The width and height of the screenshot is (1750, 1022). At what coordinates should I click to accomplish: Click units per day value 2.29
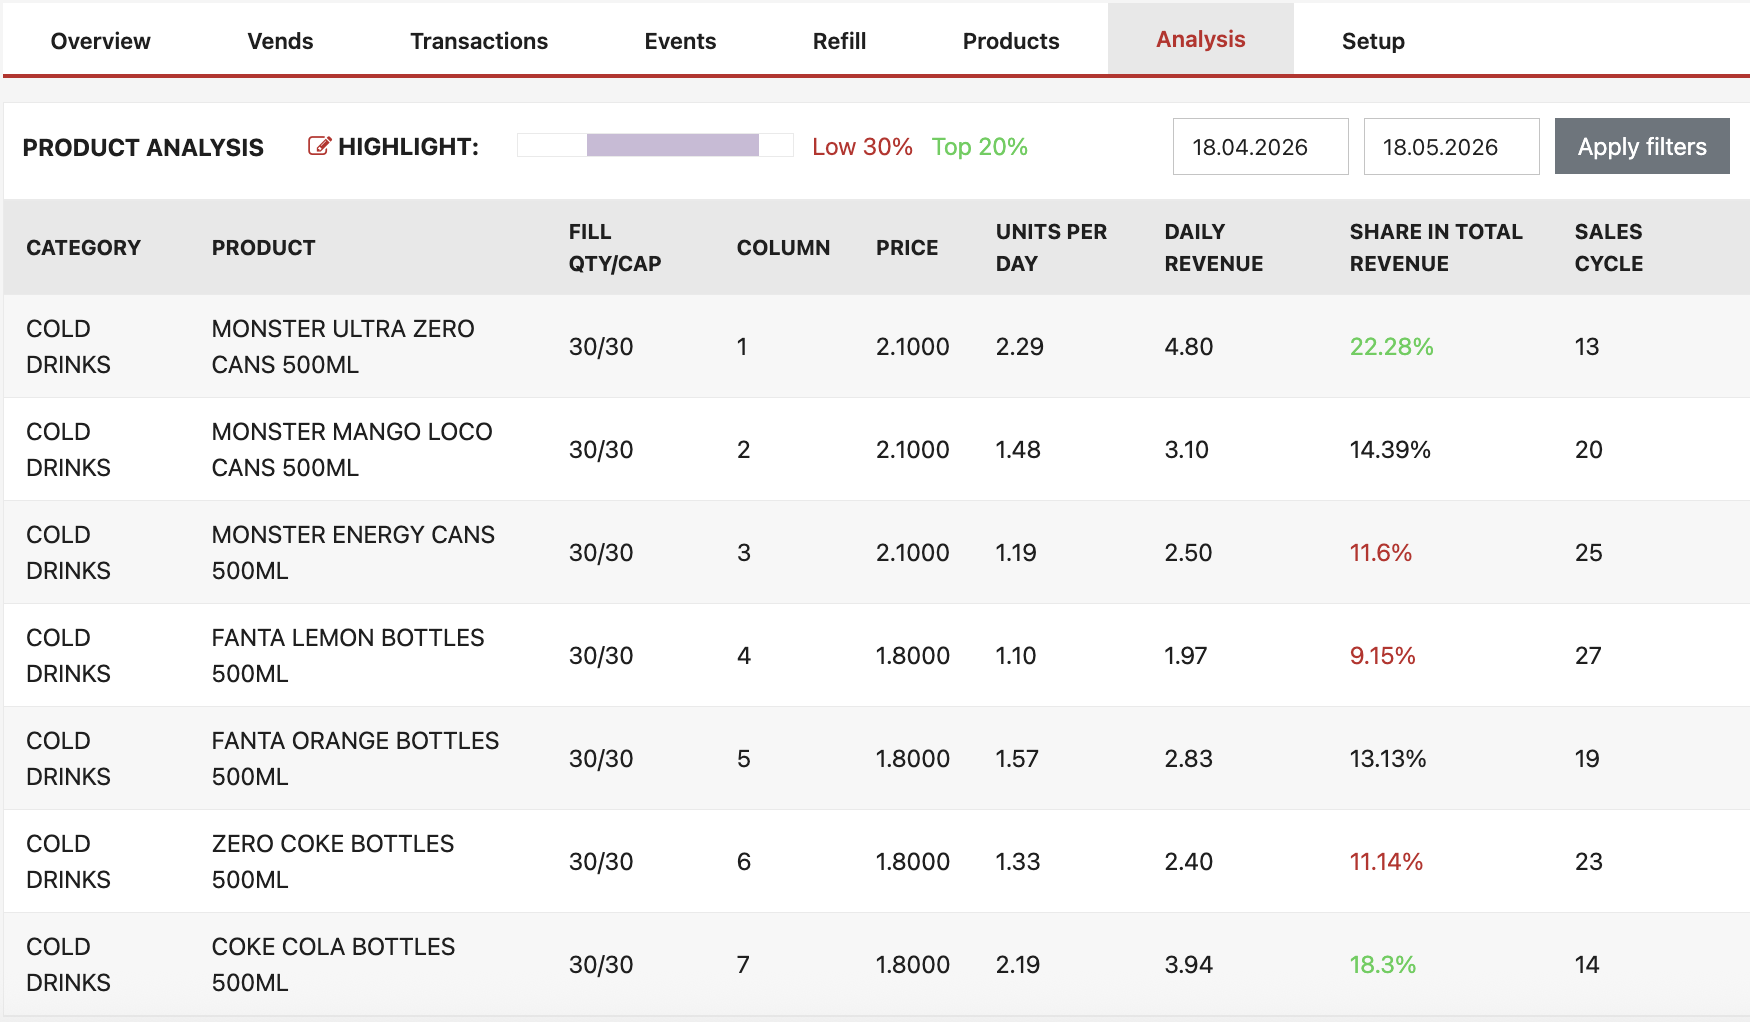coord(1019,347)
